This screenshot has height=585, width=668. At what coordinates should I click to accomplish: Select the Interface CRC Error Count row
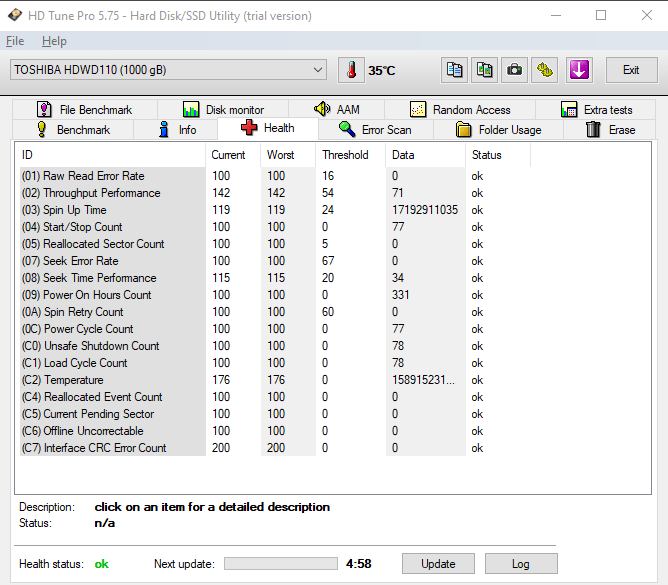pyautogui.click(x=275, y=448)
